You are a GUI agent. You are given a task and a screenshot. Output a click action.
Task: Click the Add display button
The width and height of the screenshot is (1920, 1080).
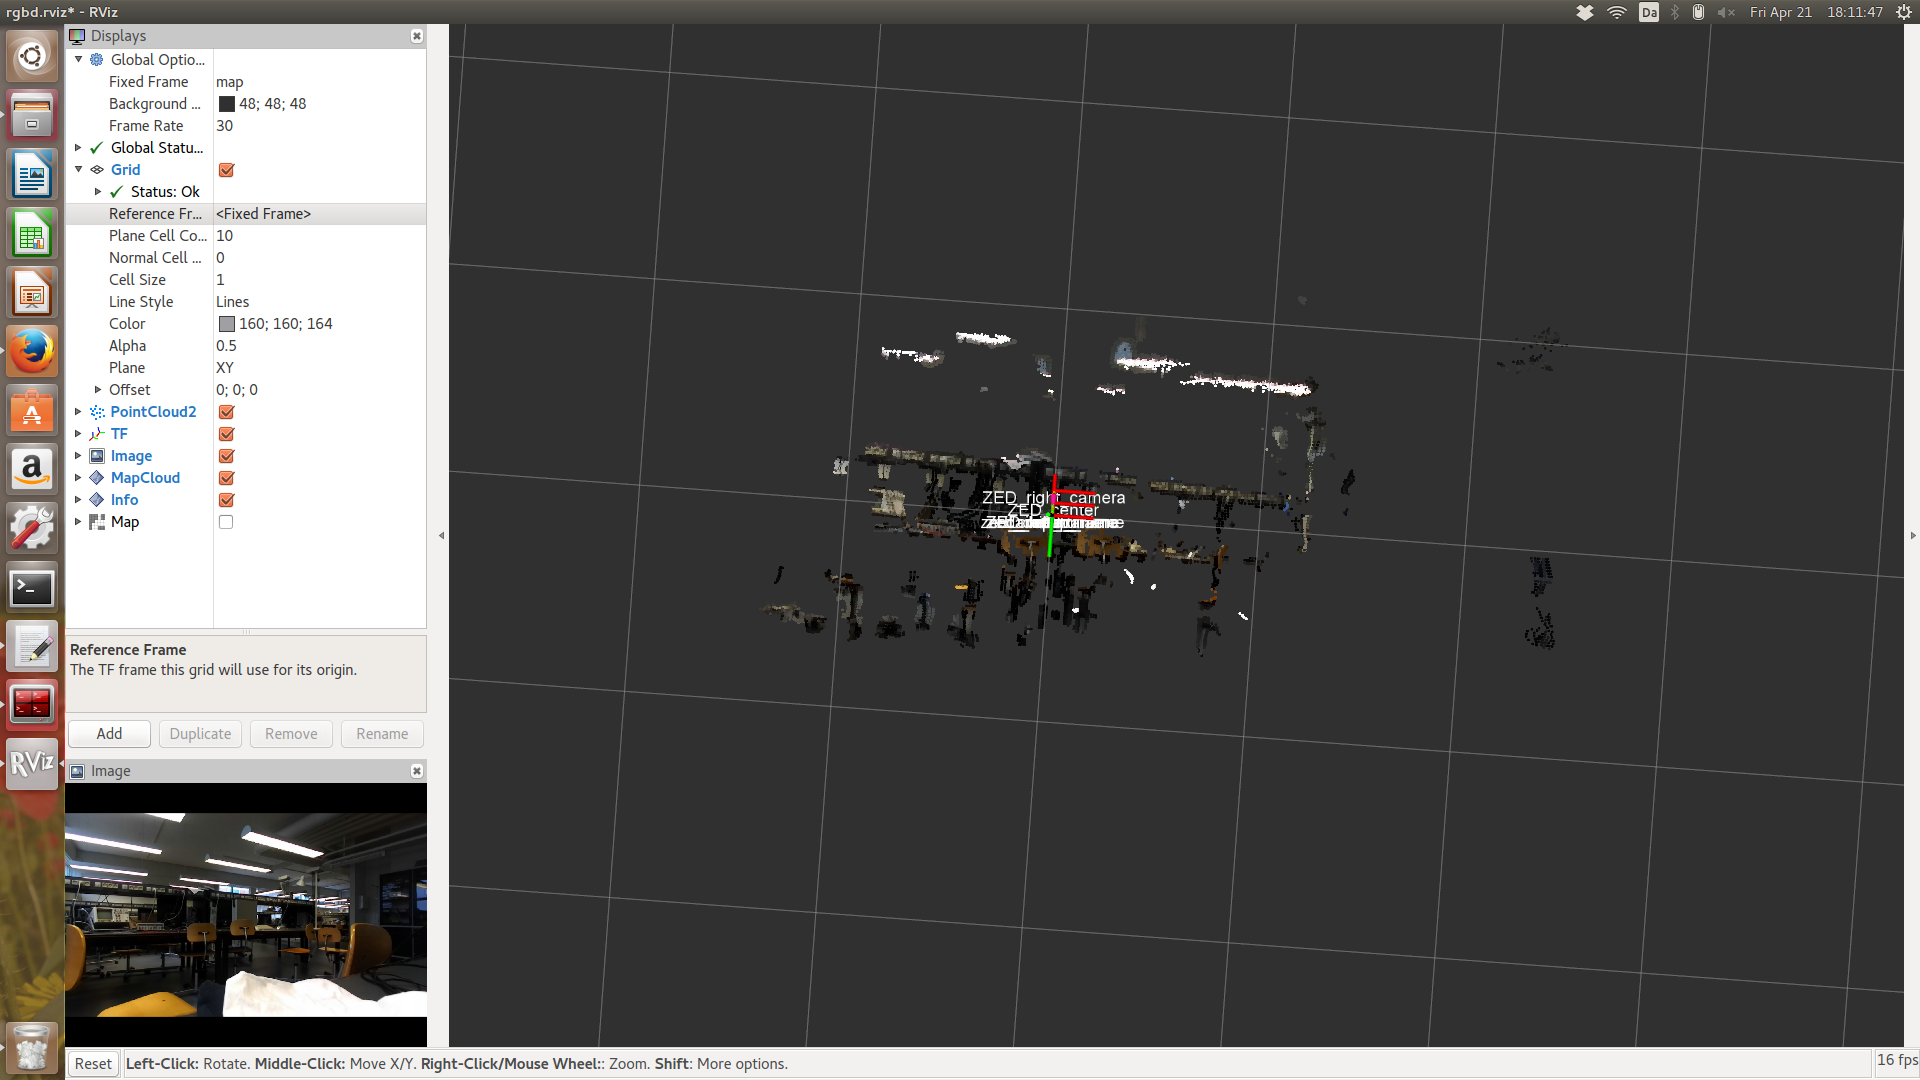coord(109,734)
